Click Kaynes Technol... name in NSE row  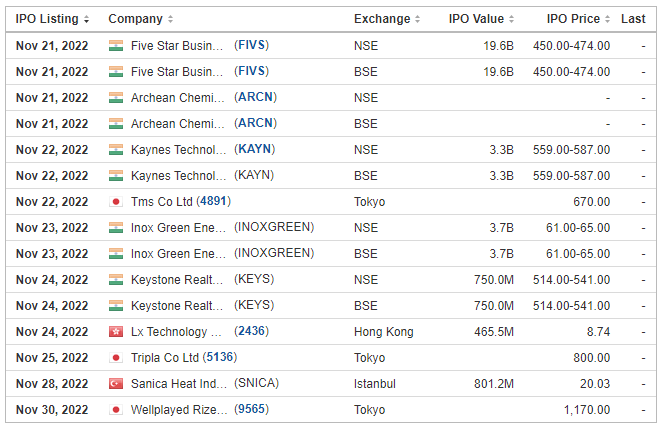[179, 150]
